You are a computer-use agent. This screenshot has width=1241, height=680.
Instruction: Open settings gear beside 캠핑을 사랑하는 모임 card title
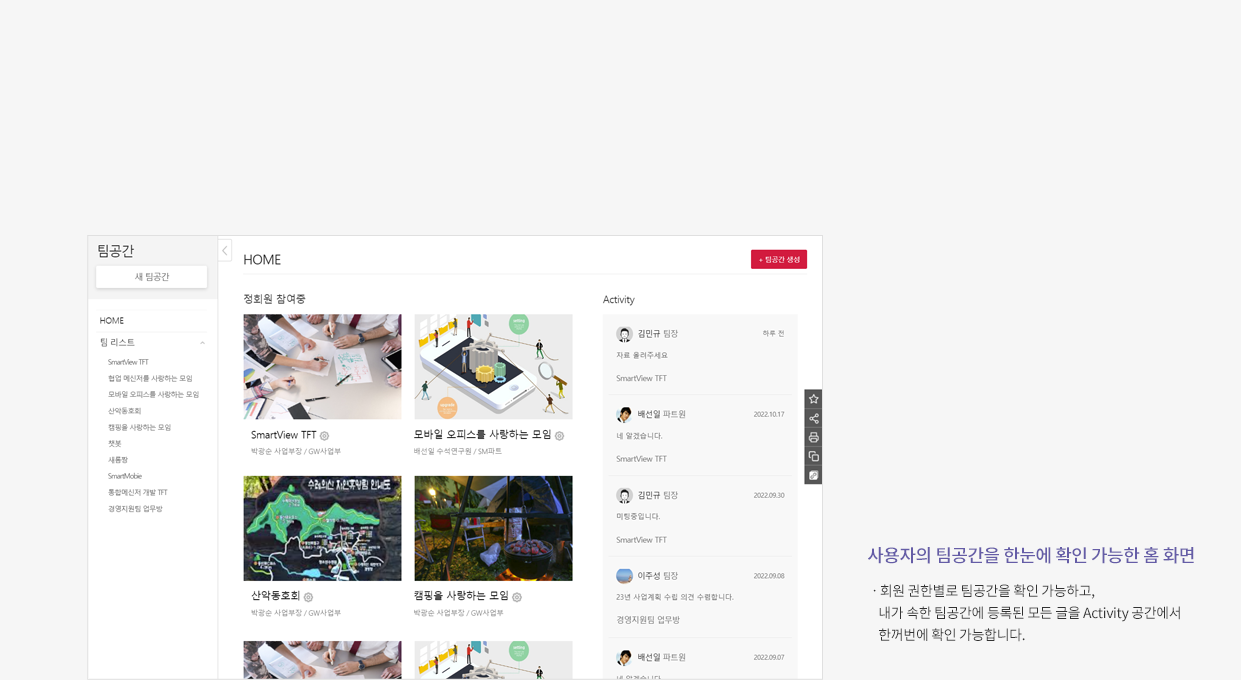point(517,597)
